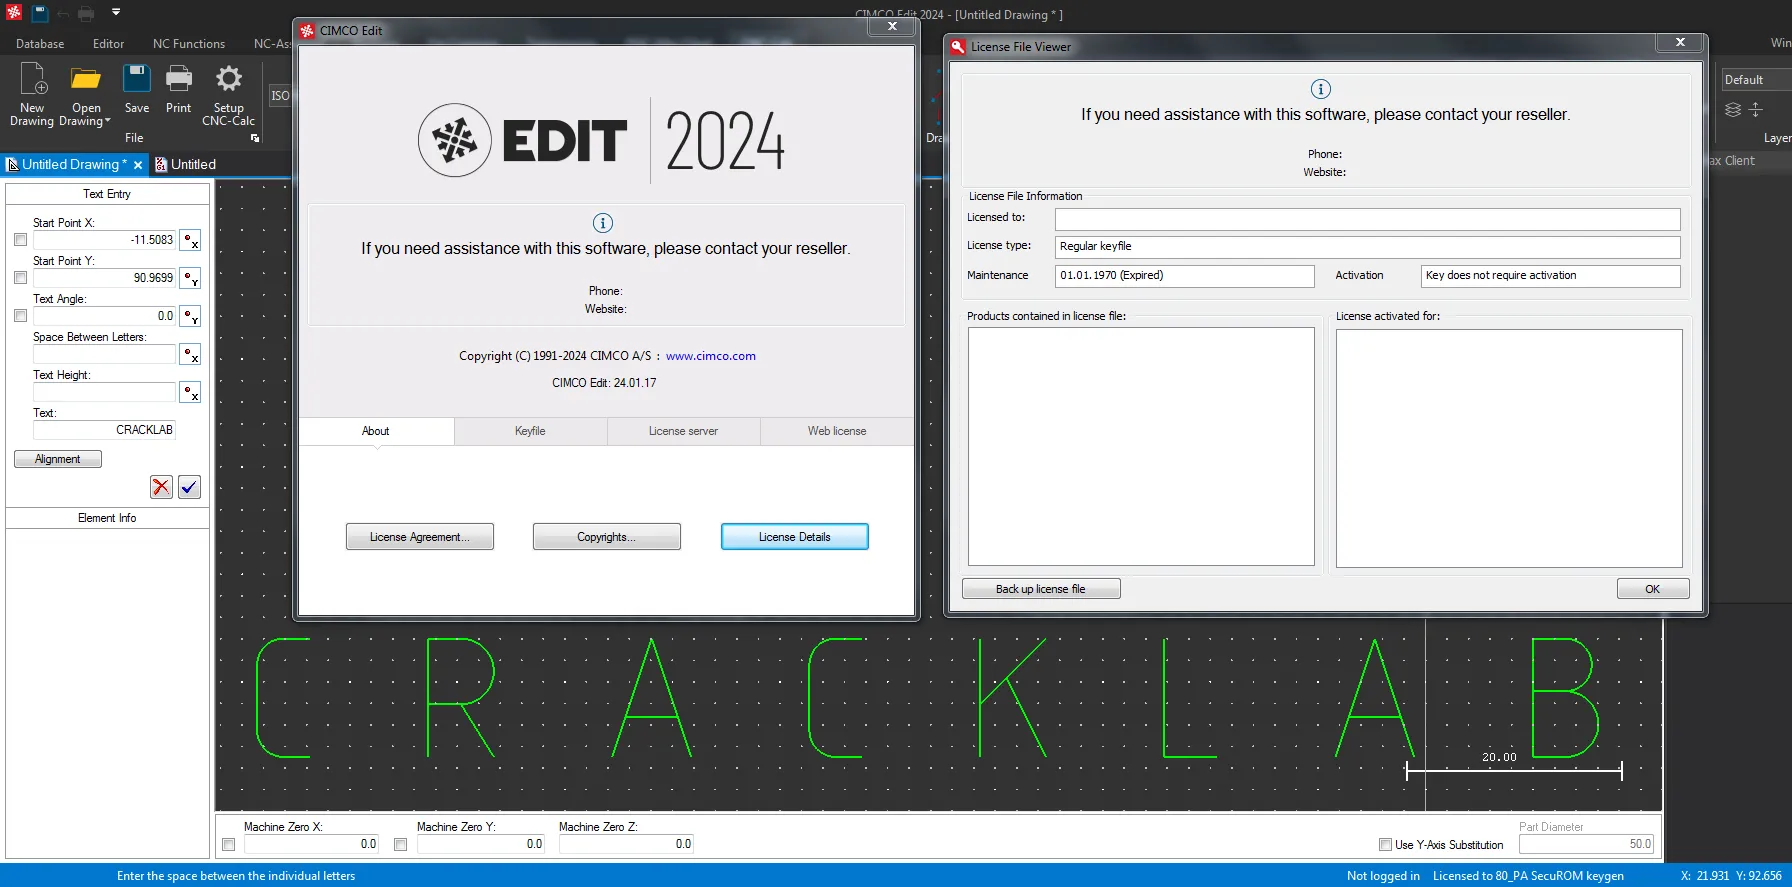The width and height of the screenshot is (1792, 887).
Task: Confirm text entry with the blue checkmark
Action: click(189, 487)
